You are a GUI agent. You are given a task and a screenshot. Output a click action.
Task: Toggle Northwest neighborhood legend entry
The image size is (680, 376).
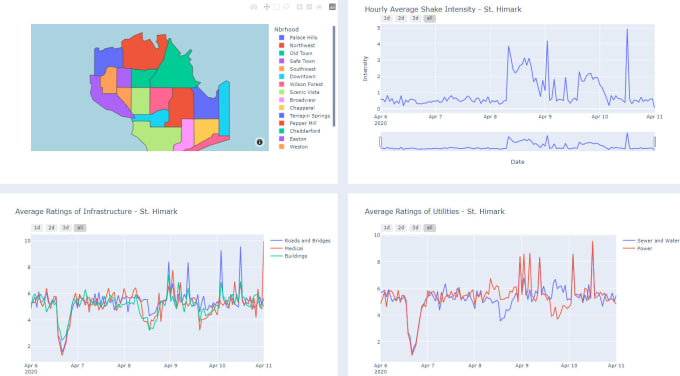coord(297,46)
